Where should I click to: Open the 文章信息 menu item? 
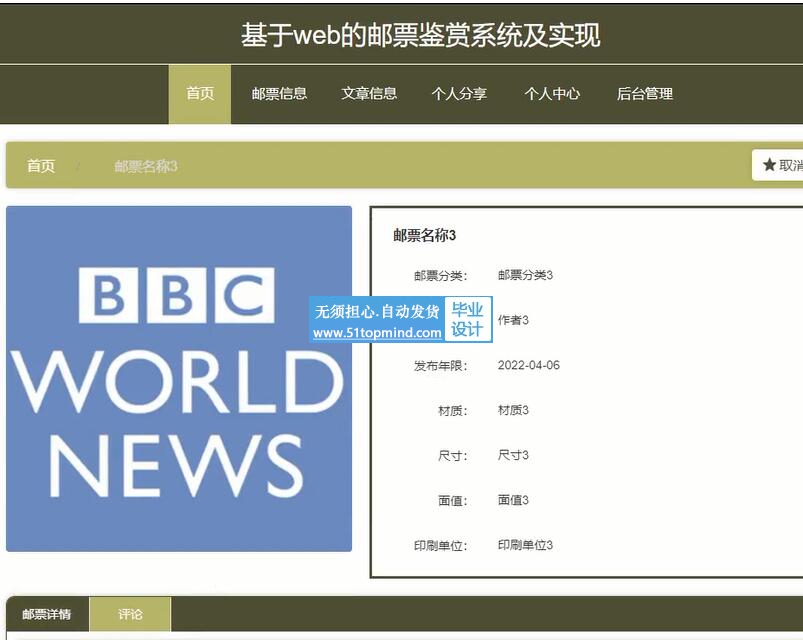pos(369,94)
